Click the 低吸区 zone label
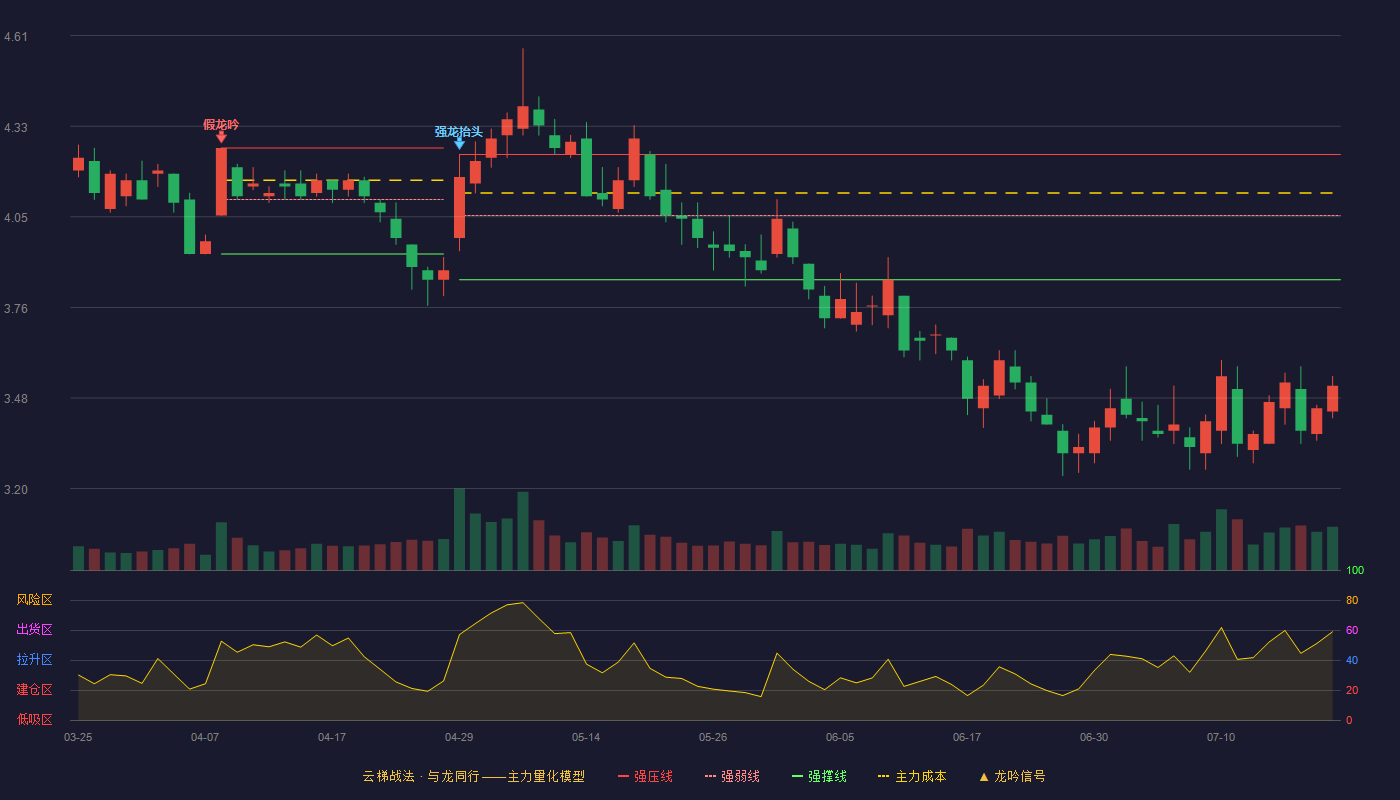The width and height of the screenshot is (1400, 800). click(x=34, y=719)
